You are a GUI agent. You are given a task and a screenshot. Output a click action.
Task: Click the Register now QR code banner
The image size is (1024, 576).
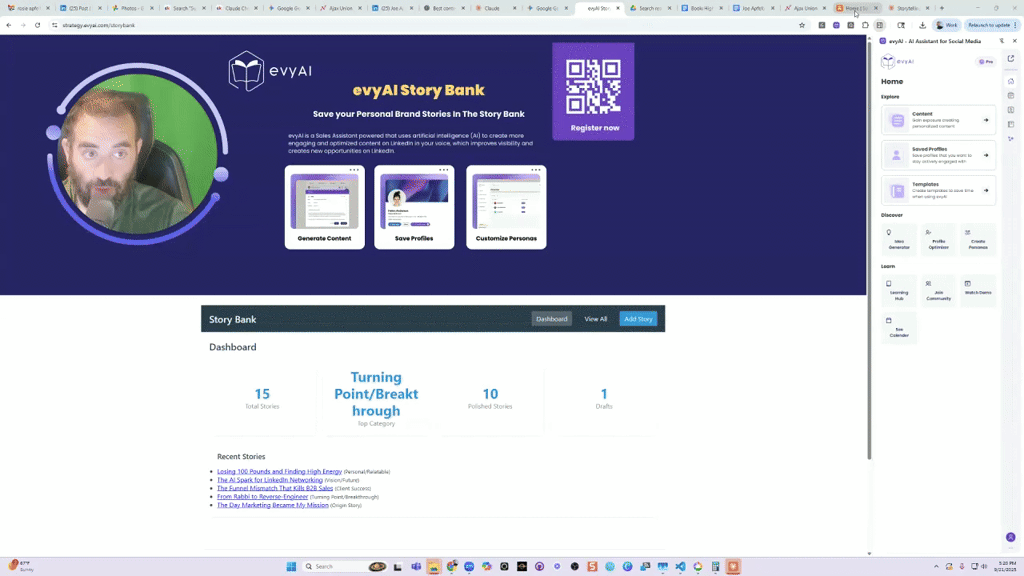(593, 91)
